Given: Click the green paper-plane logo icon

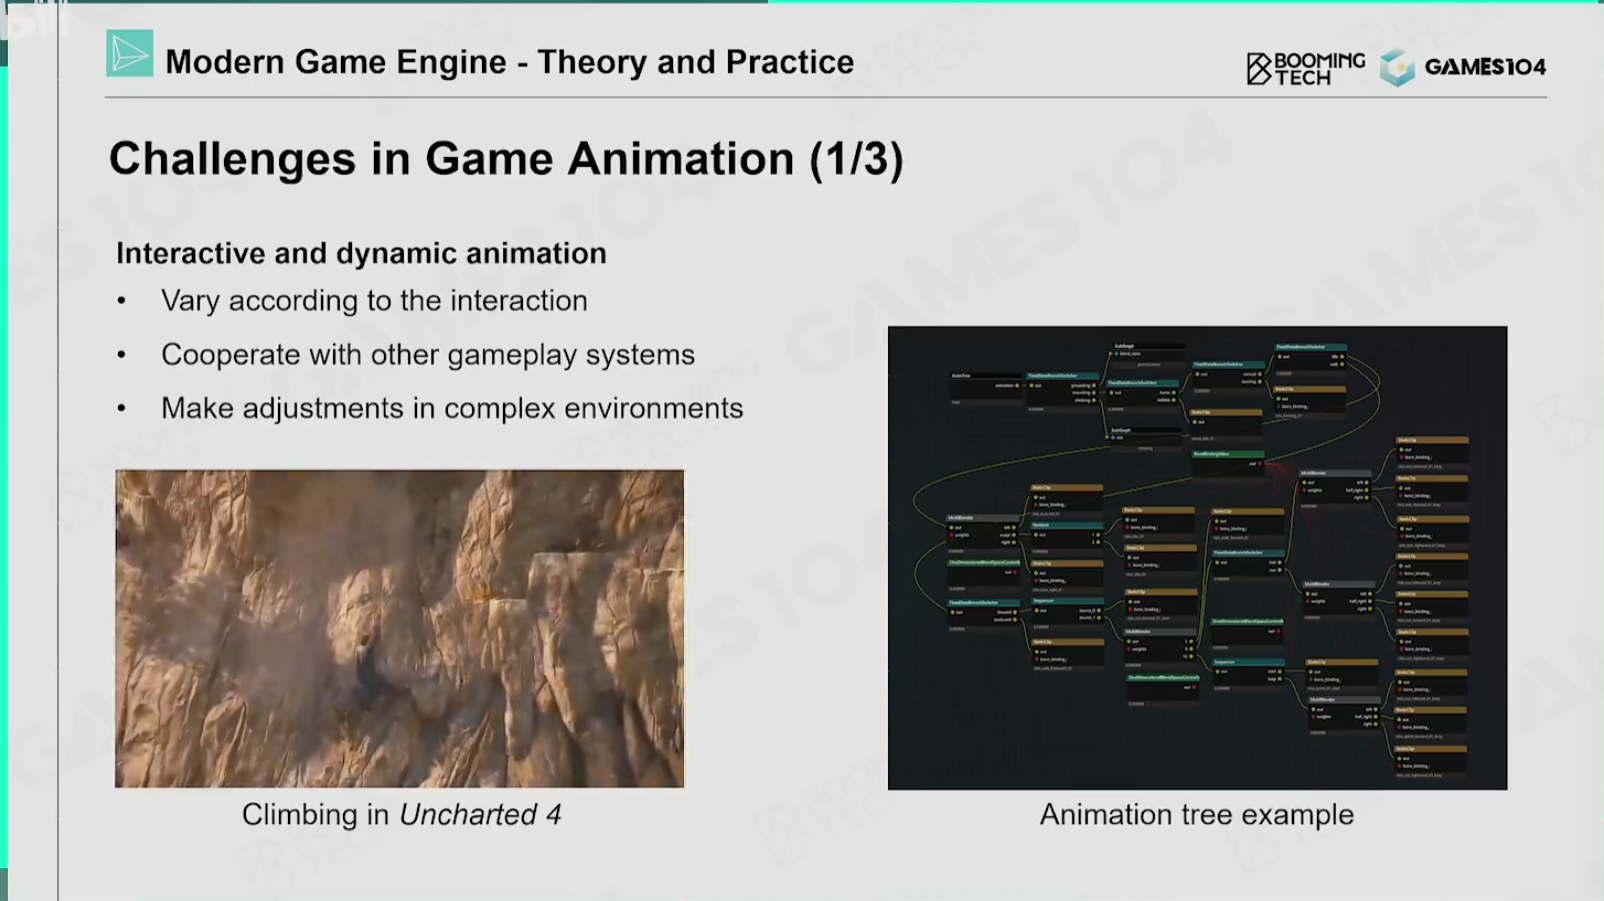Looking at the screenshot, I should 129,54.
